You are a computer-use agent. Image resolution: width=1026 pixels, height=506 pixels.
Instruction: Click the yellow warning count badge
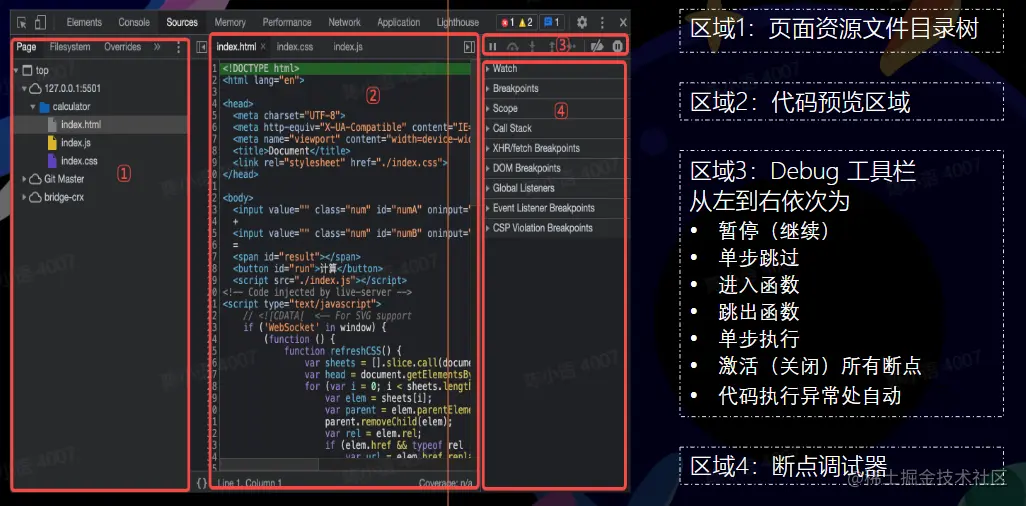[x=525, y=22]
